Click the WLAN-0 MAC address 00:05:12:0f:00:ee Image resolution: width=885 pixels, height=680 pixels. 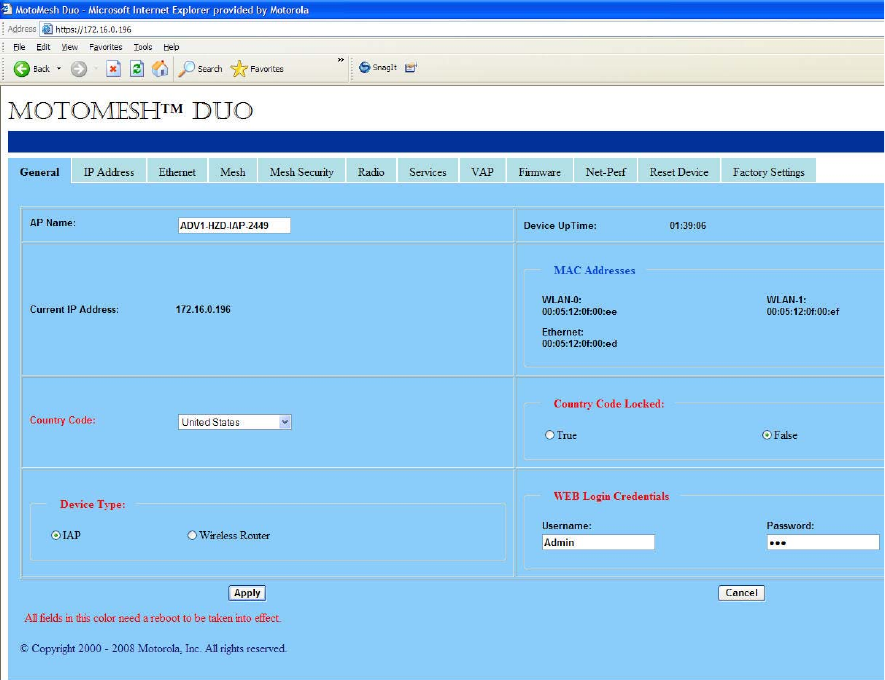pyautogui.click(x=580, y=312)
